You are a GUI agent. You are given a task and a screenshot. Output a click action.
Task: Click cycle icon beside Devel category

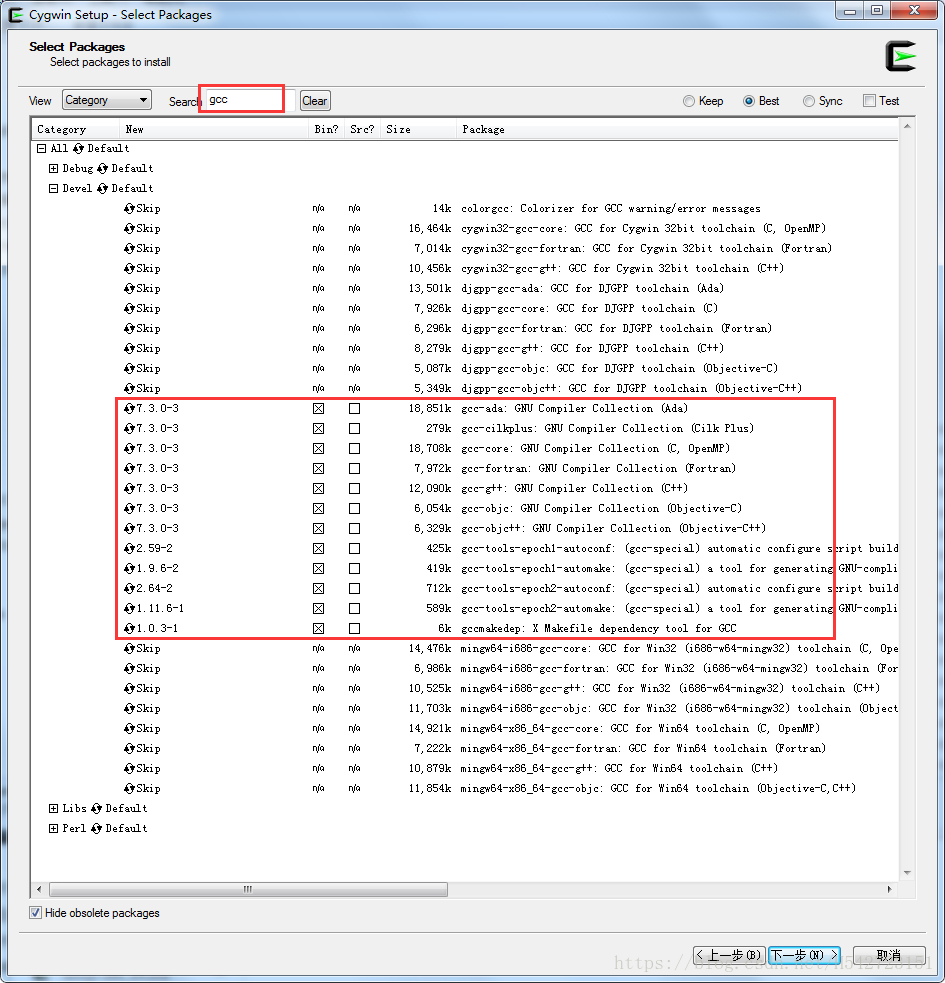[x=102, y=188]
